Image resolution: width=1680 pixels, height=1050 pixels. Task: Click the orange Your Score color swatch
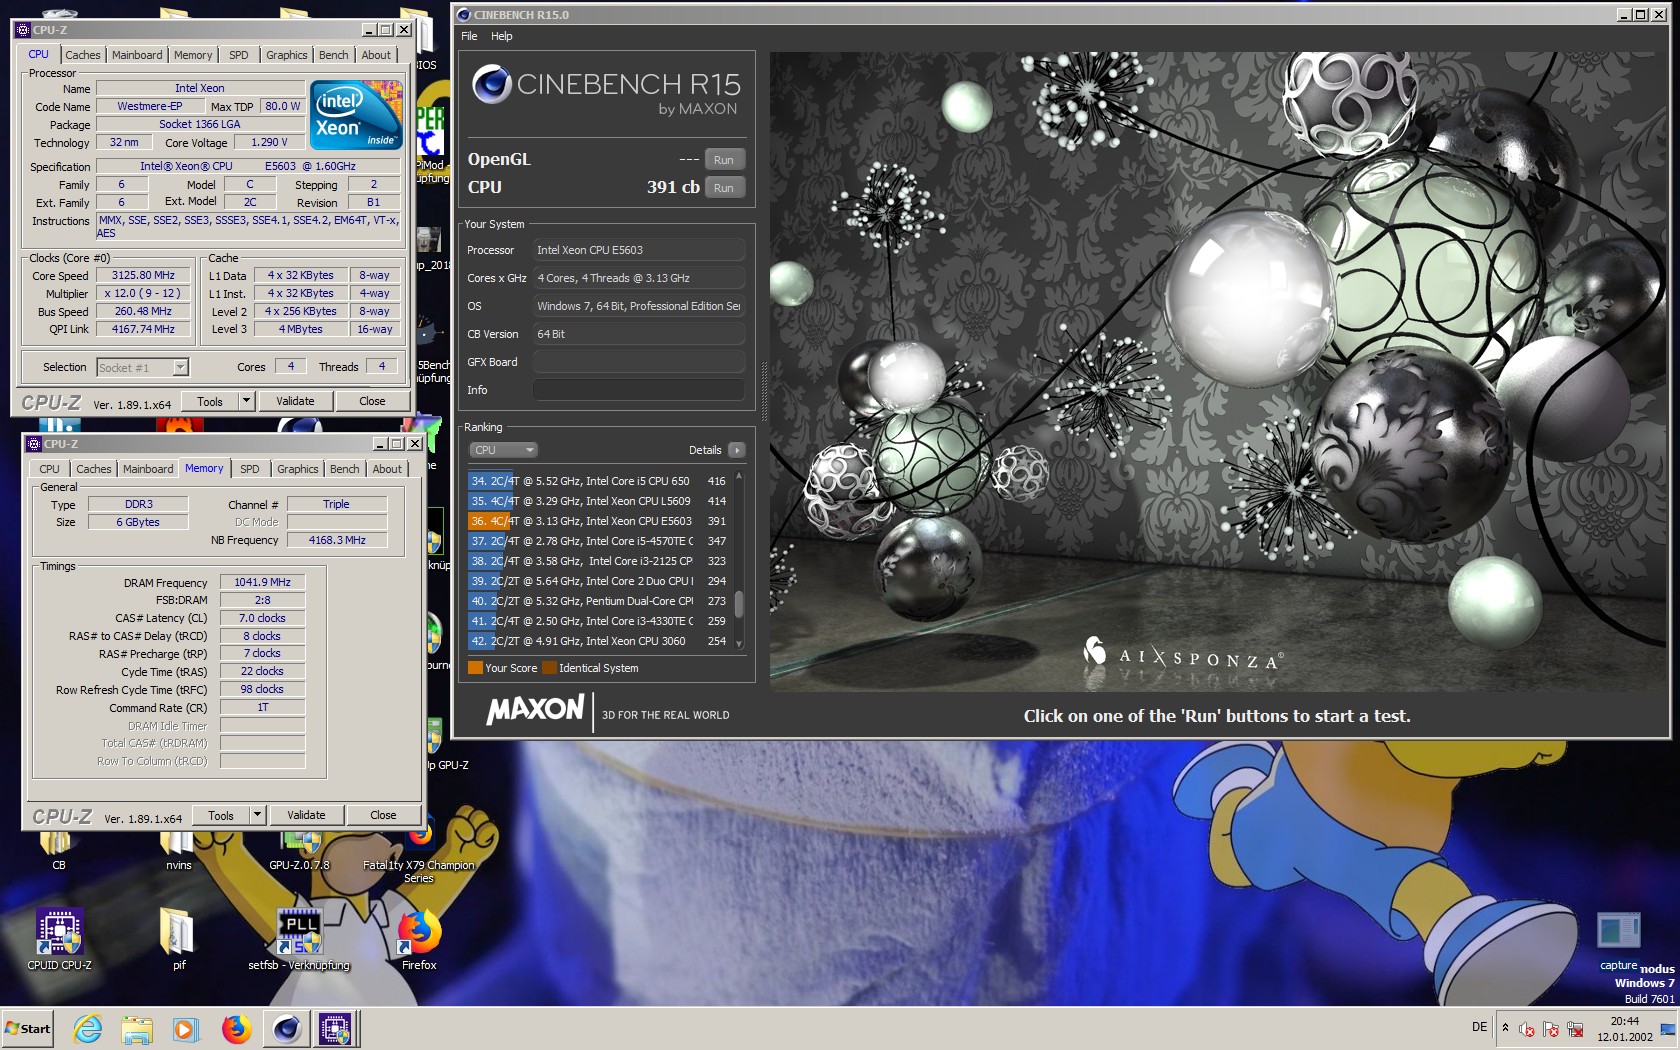475,668
